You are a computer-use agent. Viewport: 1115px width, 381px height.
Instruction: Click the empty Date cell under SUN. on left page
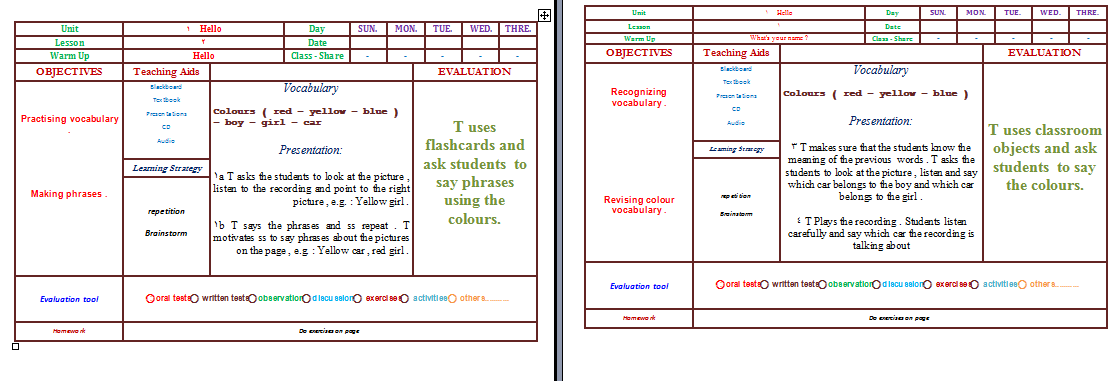pos(368,43)
